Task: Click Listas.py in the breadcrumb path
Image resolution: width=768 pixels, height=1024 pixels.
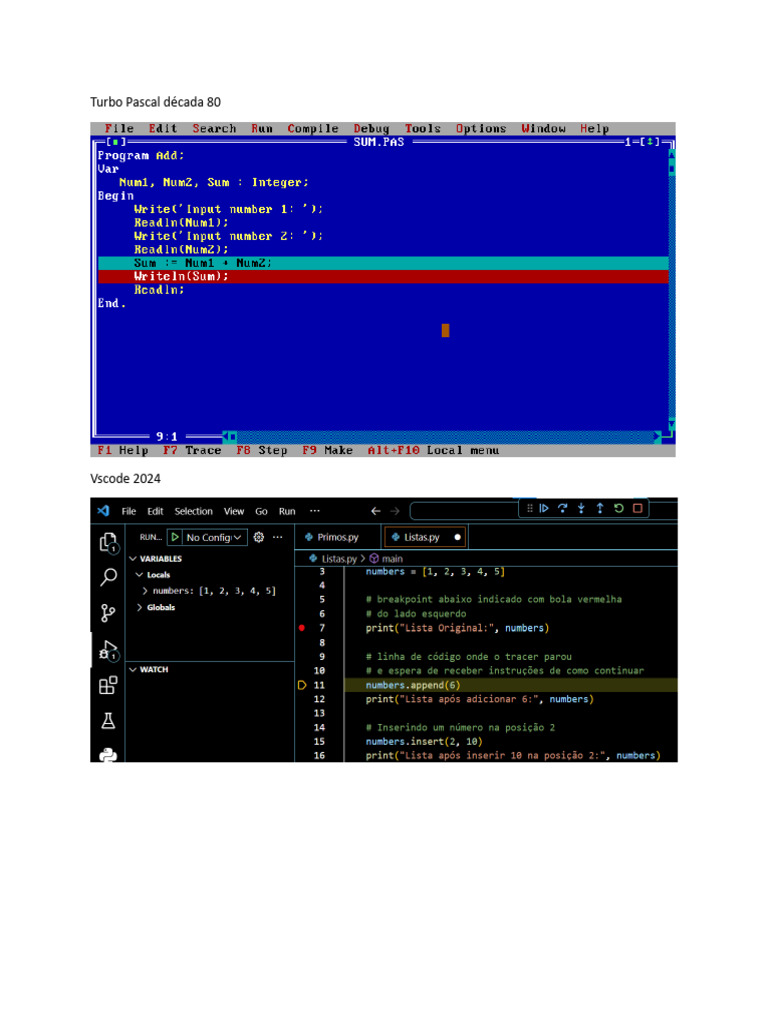Action: 339,558
